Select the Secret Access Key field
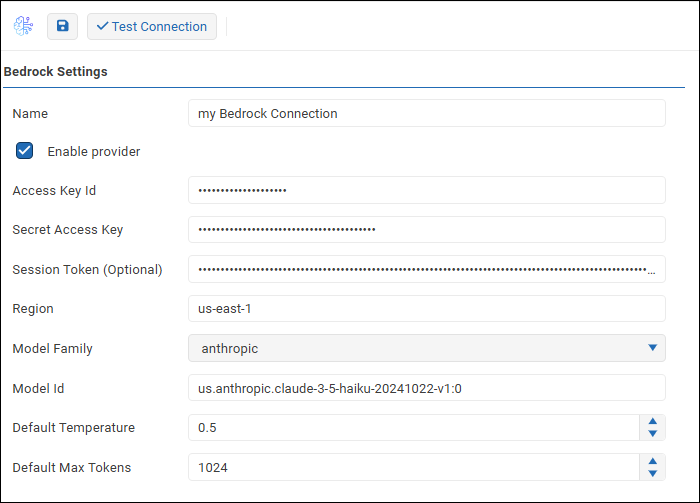 (x=426, y=229)
